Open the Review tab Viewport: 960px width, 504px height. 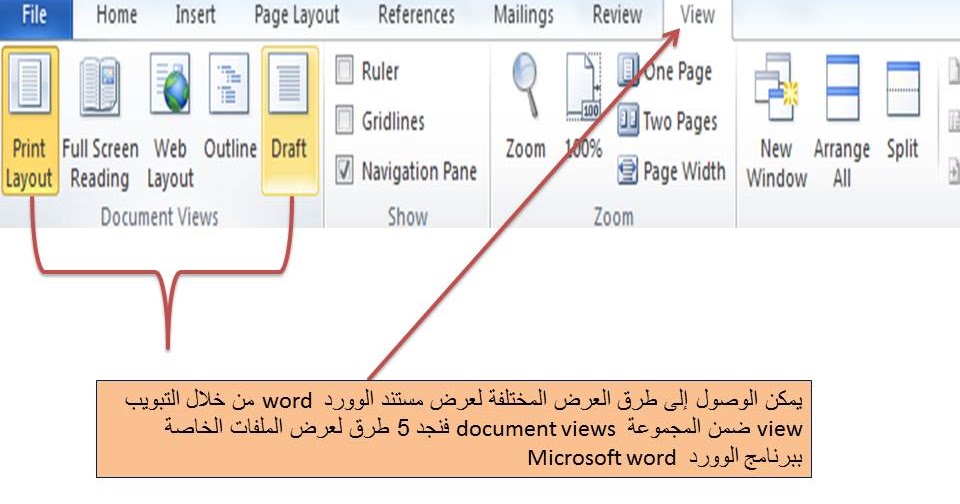tap(617, 15)
